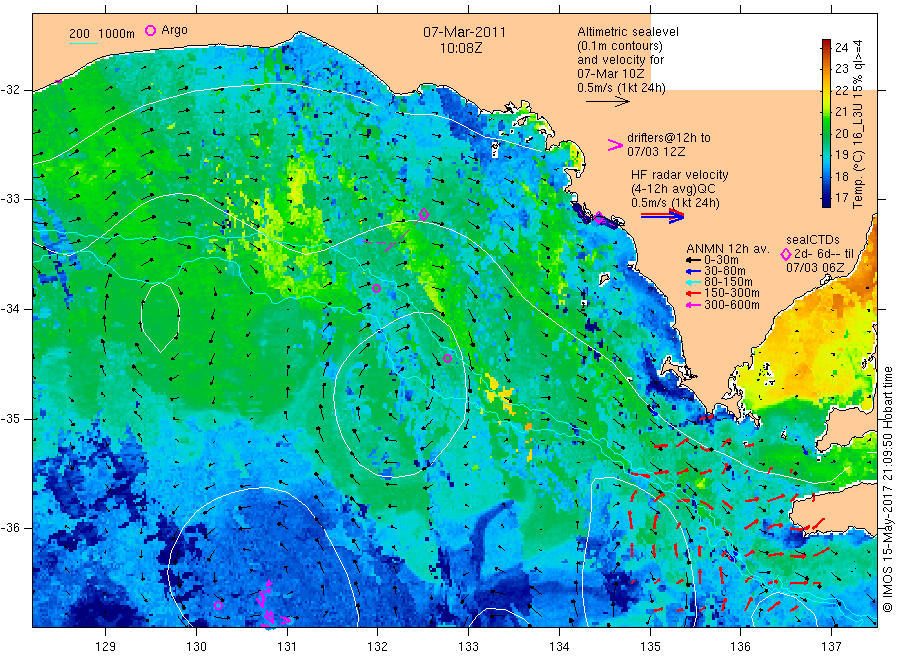
Task: Click the 'sealCTDs' legend heading
Action: point(813,240)
